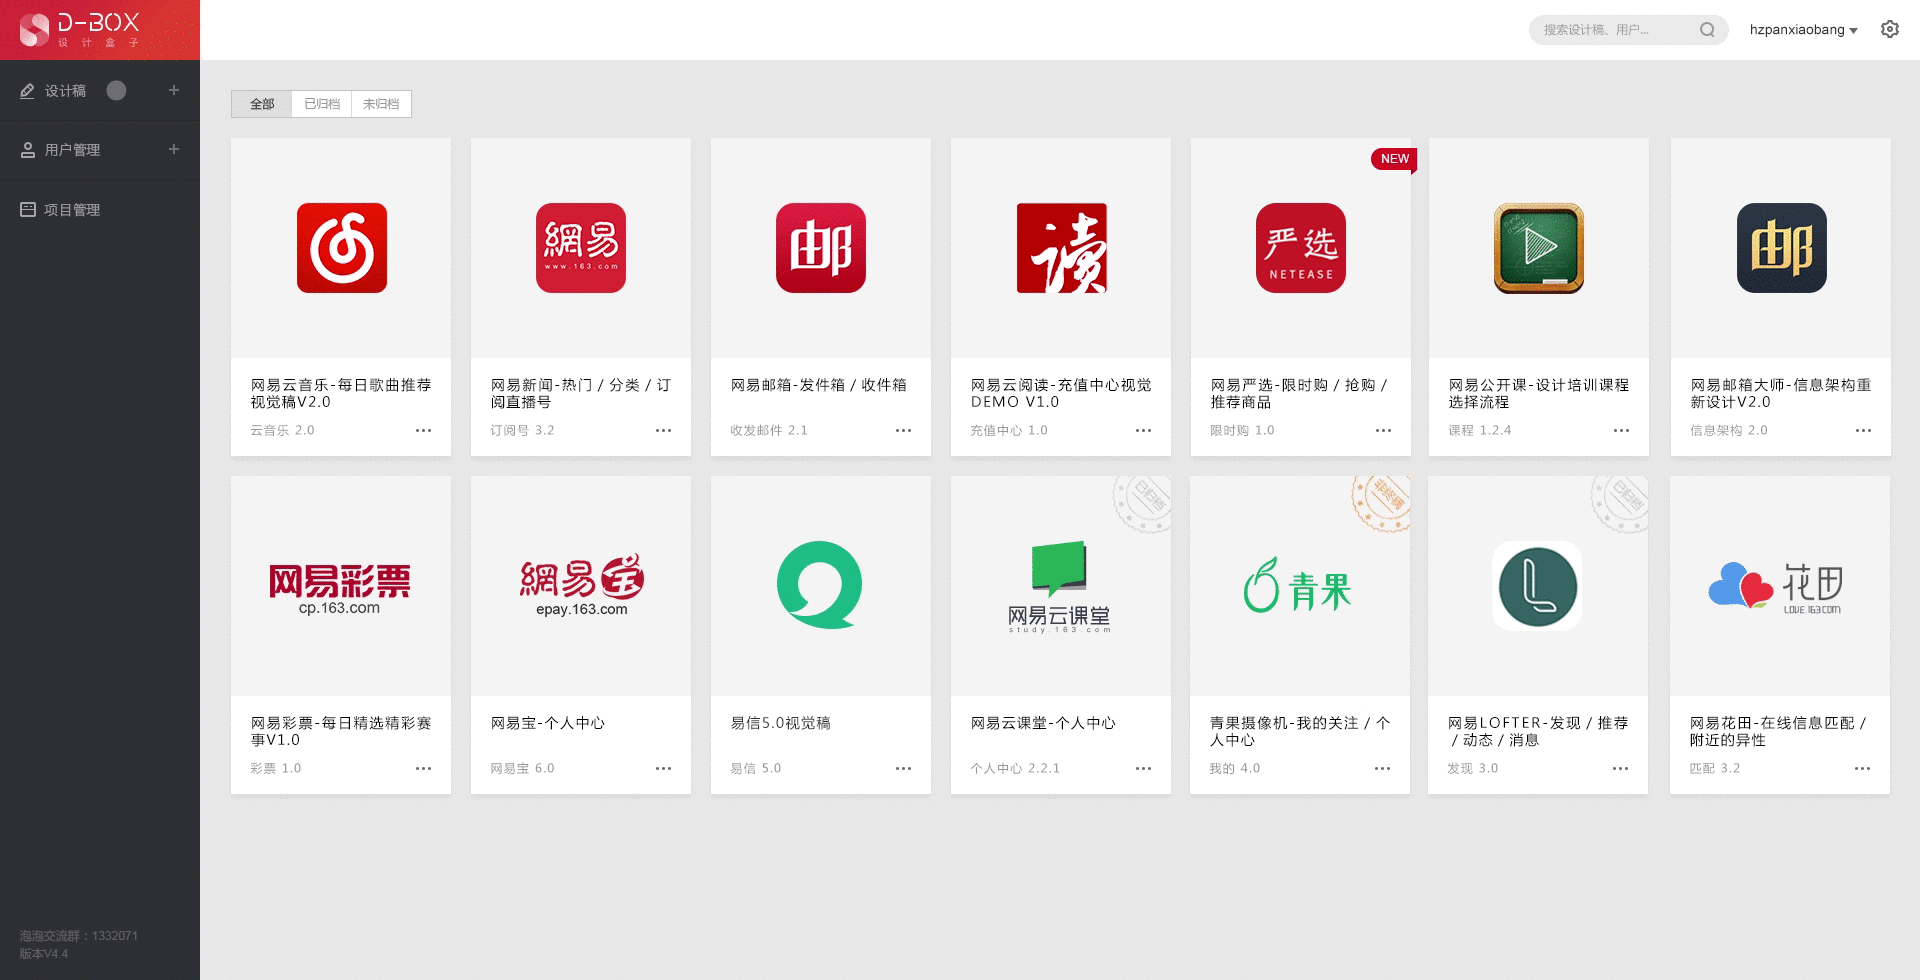Open the 花田 love.163.com logo
Image resolution: width=1920 pixels, height=980 pixels.
point(1776,587)
